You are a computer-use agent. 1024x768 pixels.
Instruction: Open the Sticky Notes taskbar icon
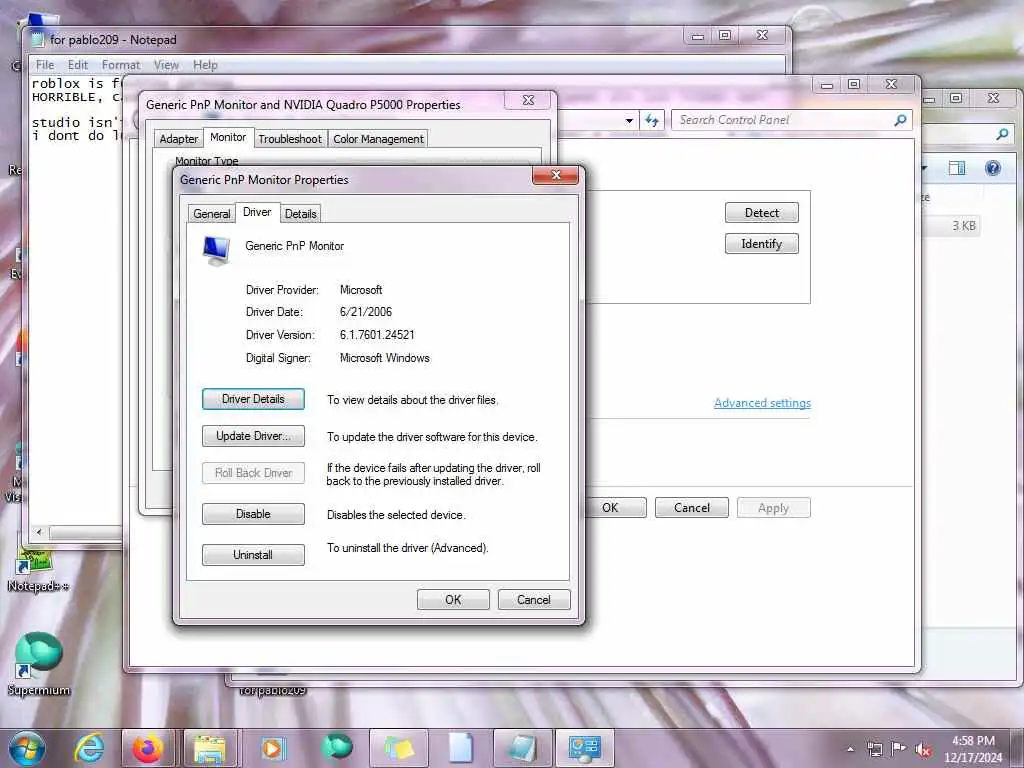tap(399, 748)
